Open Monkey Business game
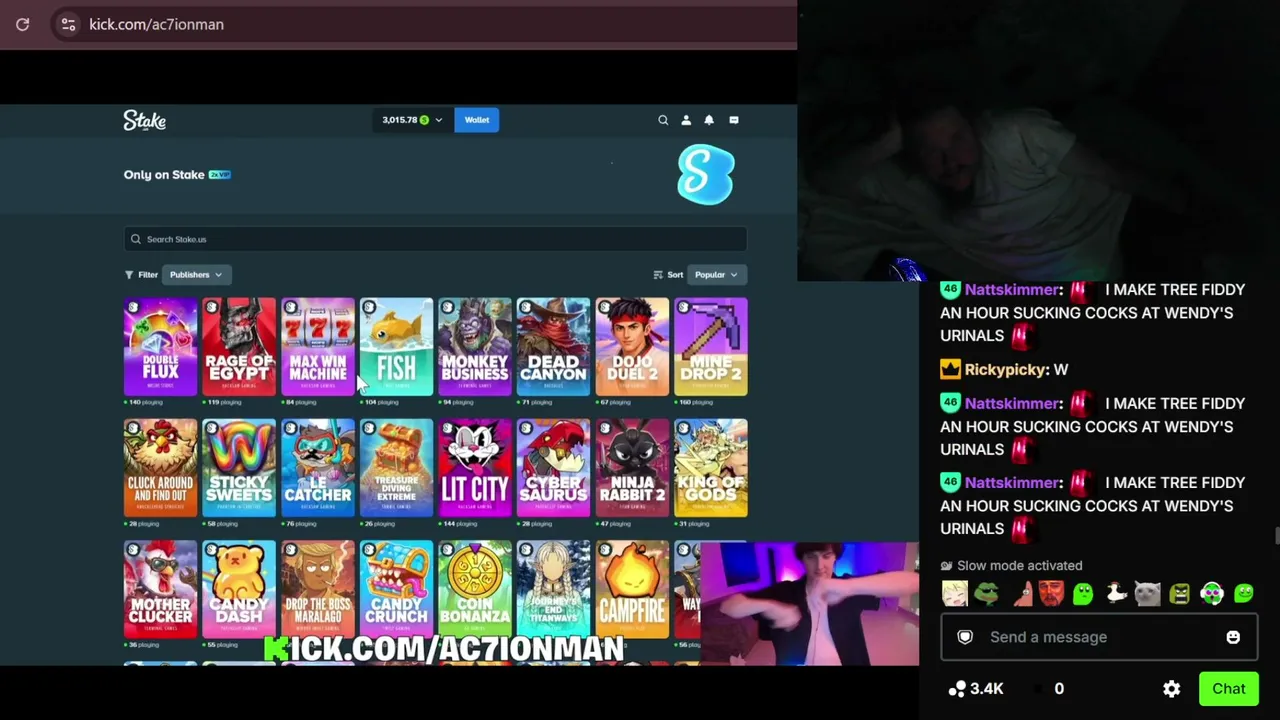Viewport: 1280px width, 720px height. pyautogui.click(x=475, y=347)
